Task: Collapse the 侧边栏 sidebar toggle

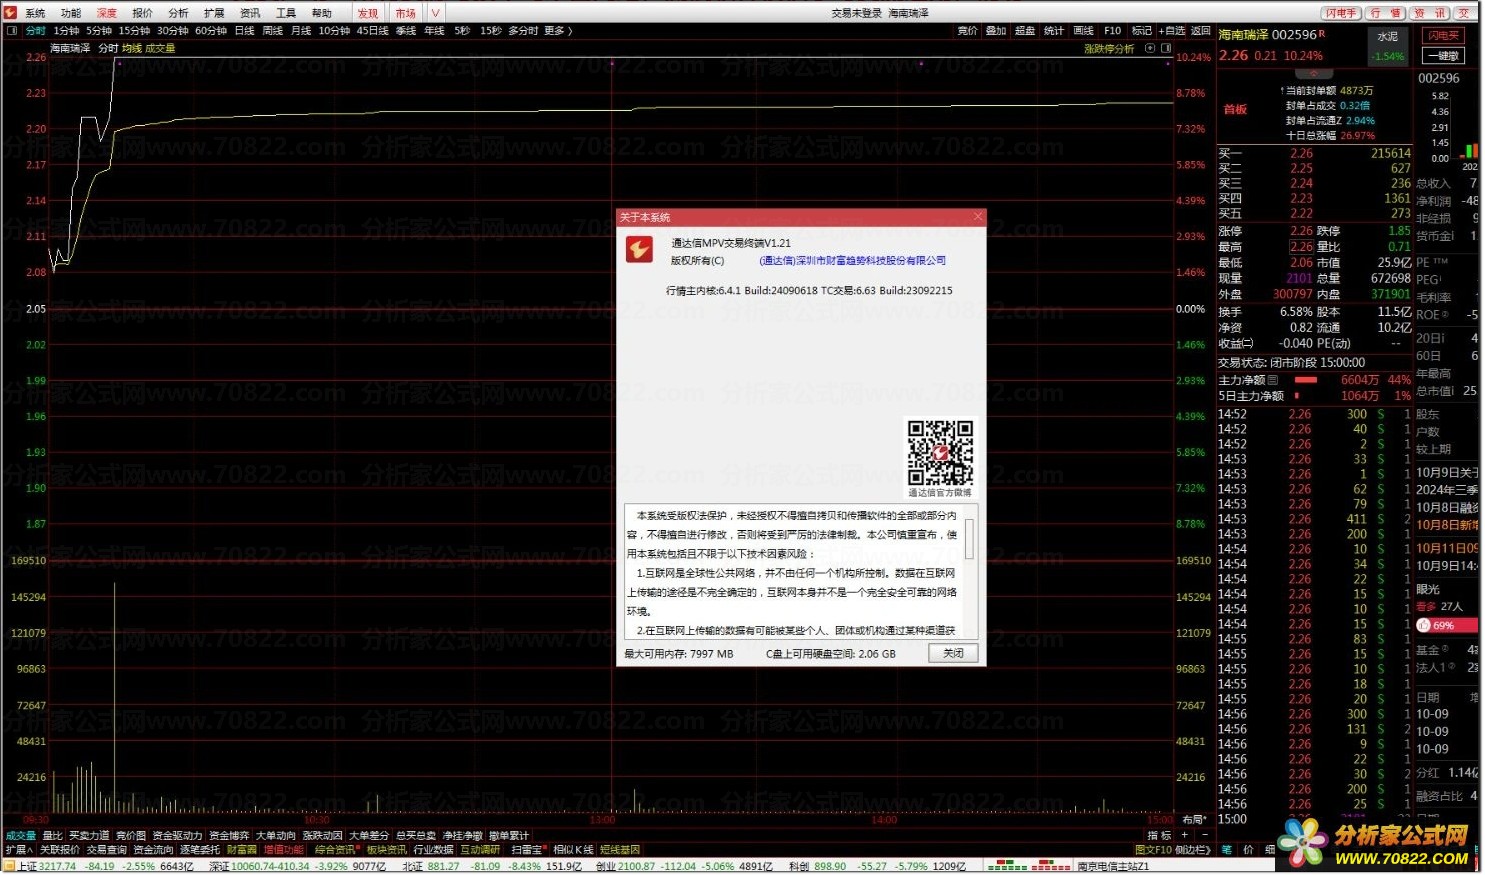Action: coord(1194,850)
